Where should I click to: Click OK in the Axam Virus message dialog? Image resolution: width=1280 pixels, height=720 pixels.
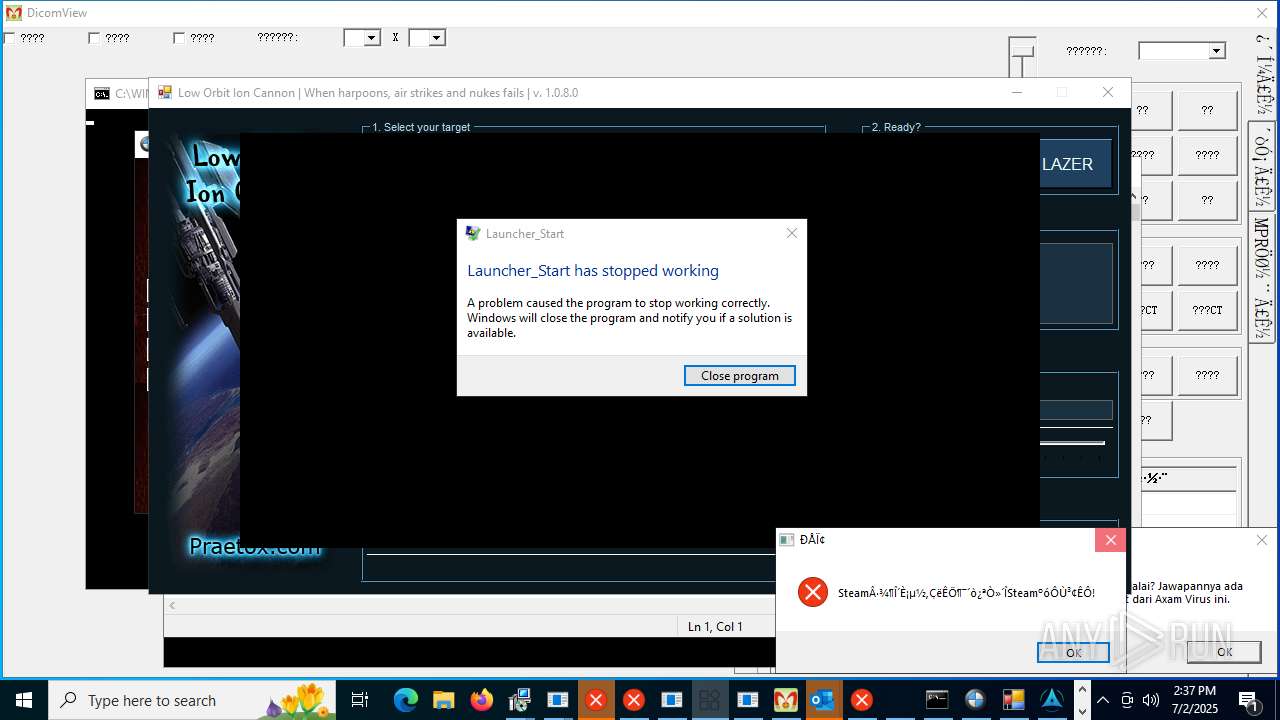1224,652
